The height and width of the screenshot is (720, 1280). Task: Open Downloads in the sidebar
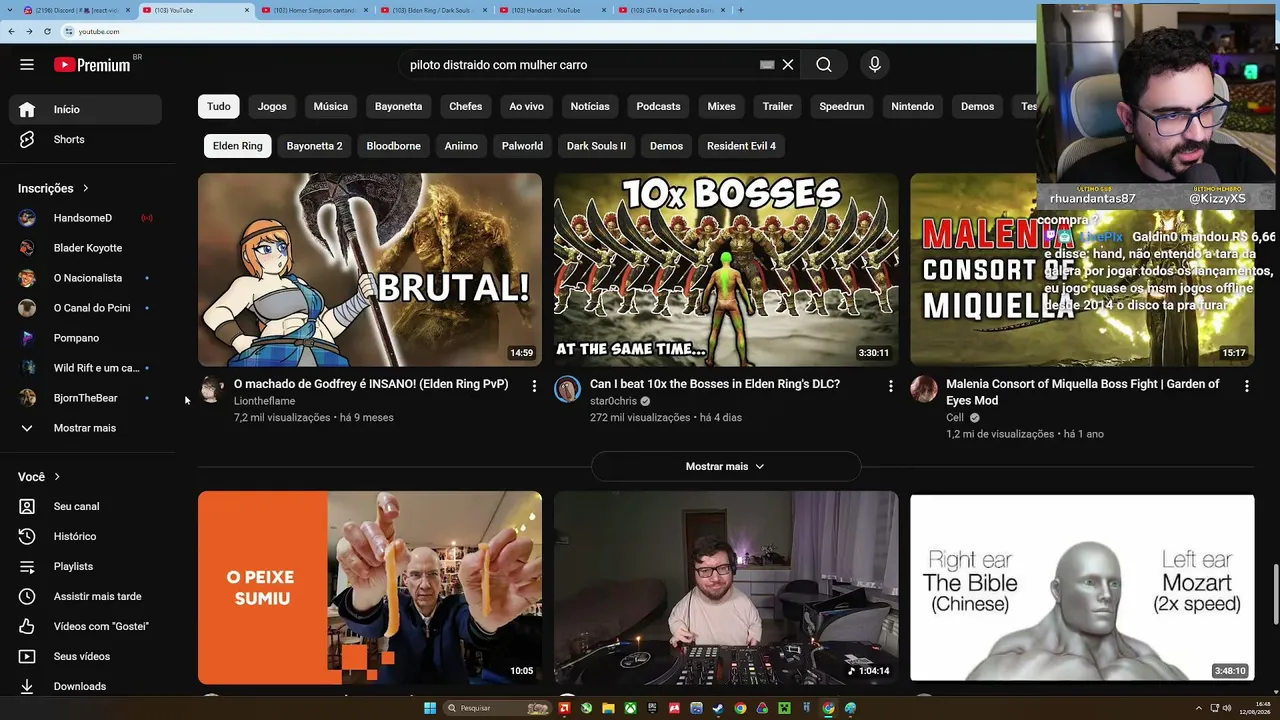[x=85, y=686]
